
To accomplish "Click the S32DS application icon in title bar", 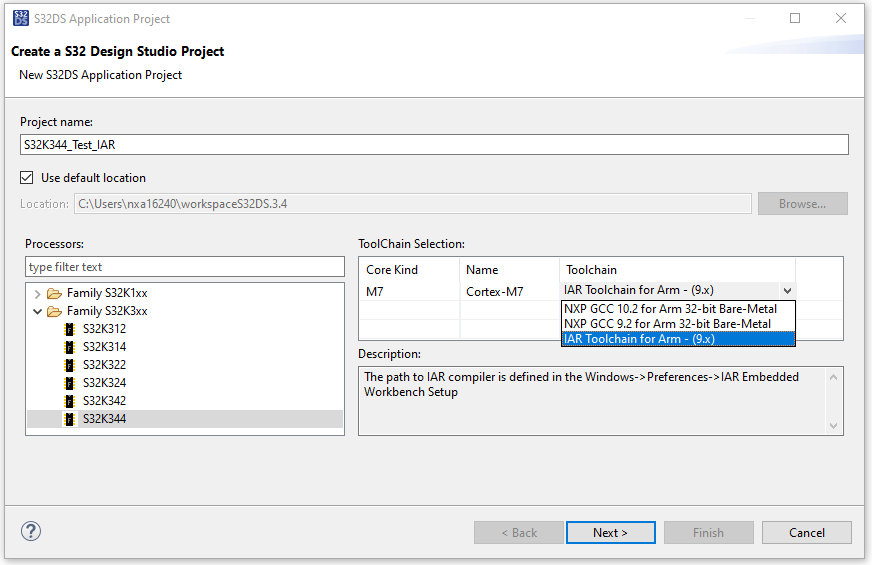I will pyautogui.click(x=21, y=18).
